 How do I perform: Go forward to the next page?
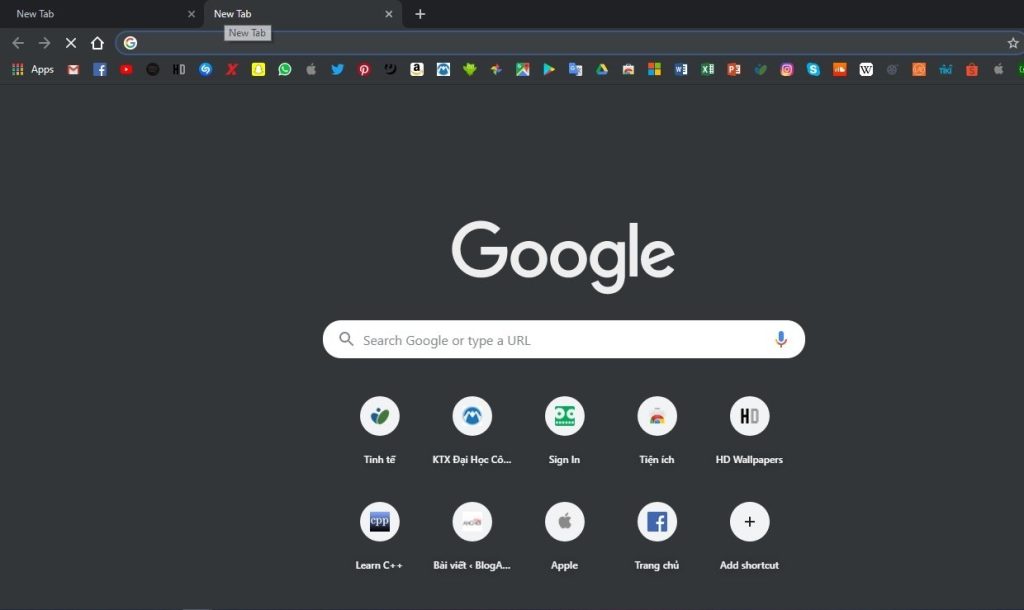pyautogui.click(x=44, y=43)
